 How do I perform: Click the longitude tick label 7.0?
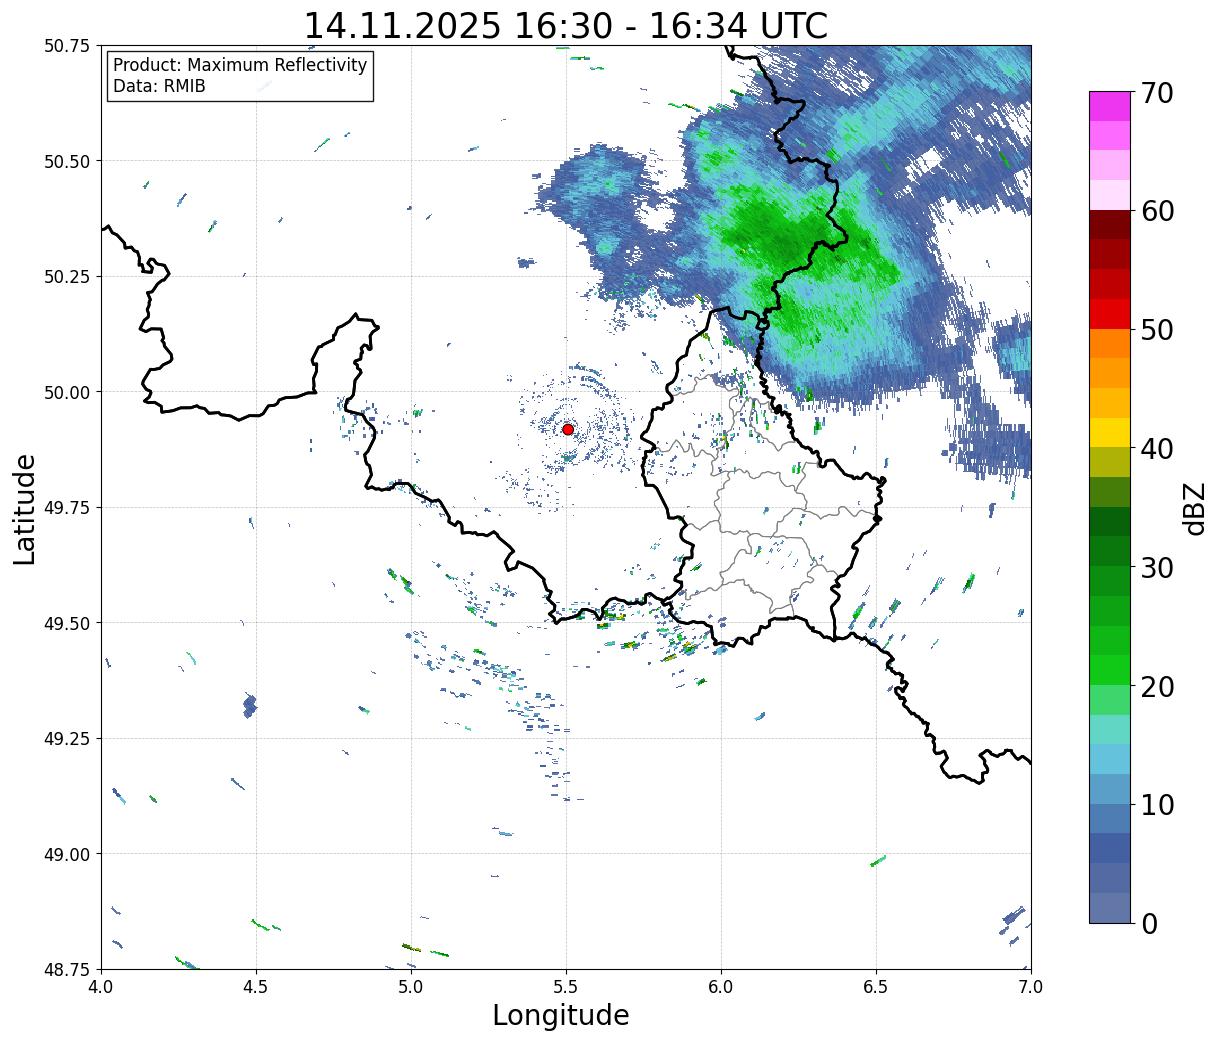(1031, 987)
